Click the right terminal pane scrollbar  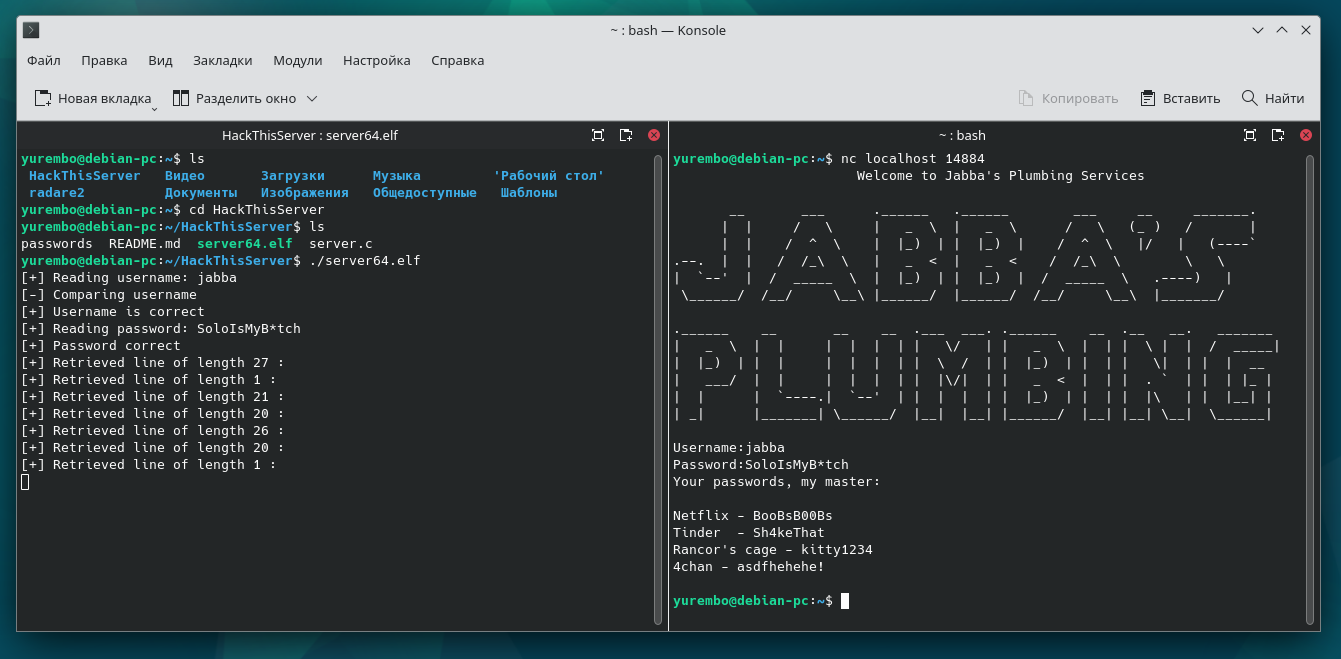[x=1312, y=390]
